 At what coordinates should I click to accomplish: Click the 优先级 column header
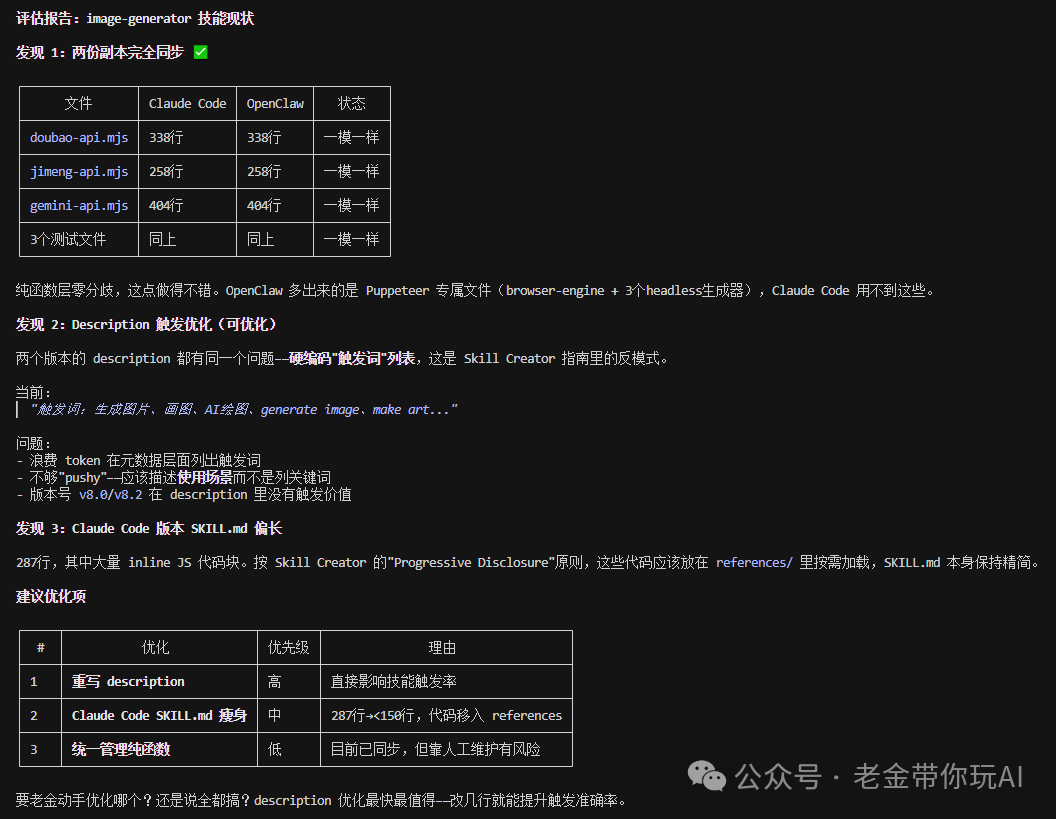point(288,647)
